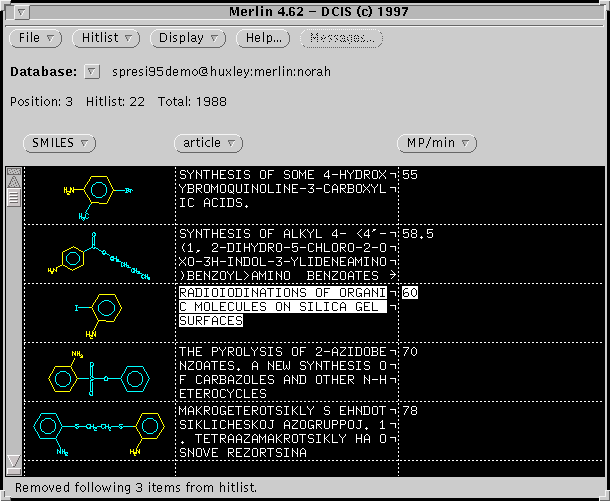
Task: Open the window menu button in title bar
Action: click(x=24, y=11)
